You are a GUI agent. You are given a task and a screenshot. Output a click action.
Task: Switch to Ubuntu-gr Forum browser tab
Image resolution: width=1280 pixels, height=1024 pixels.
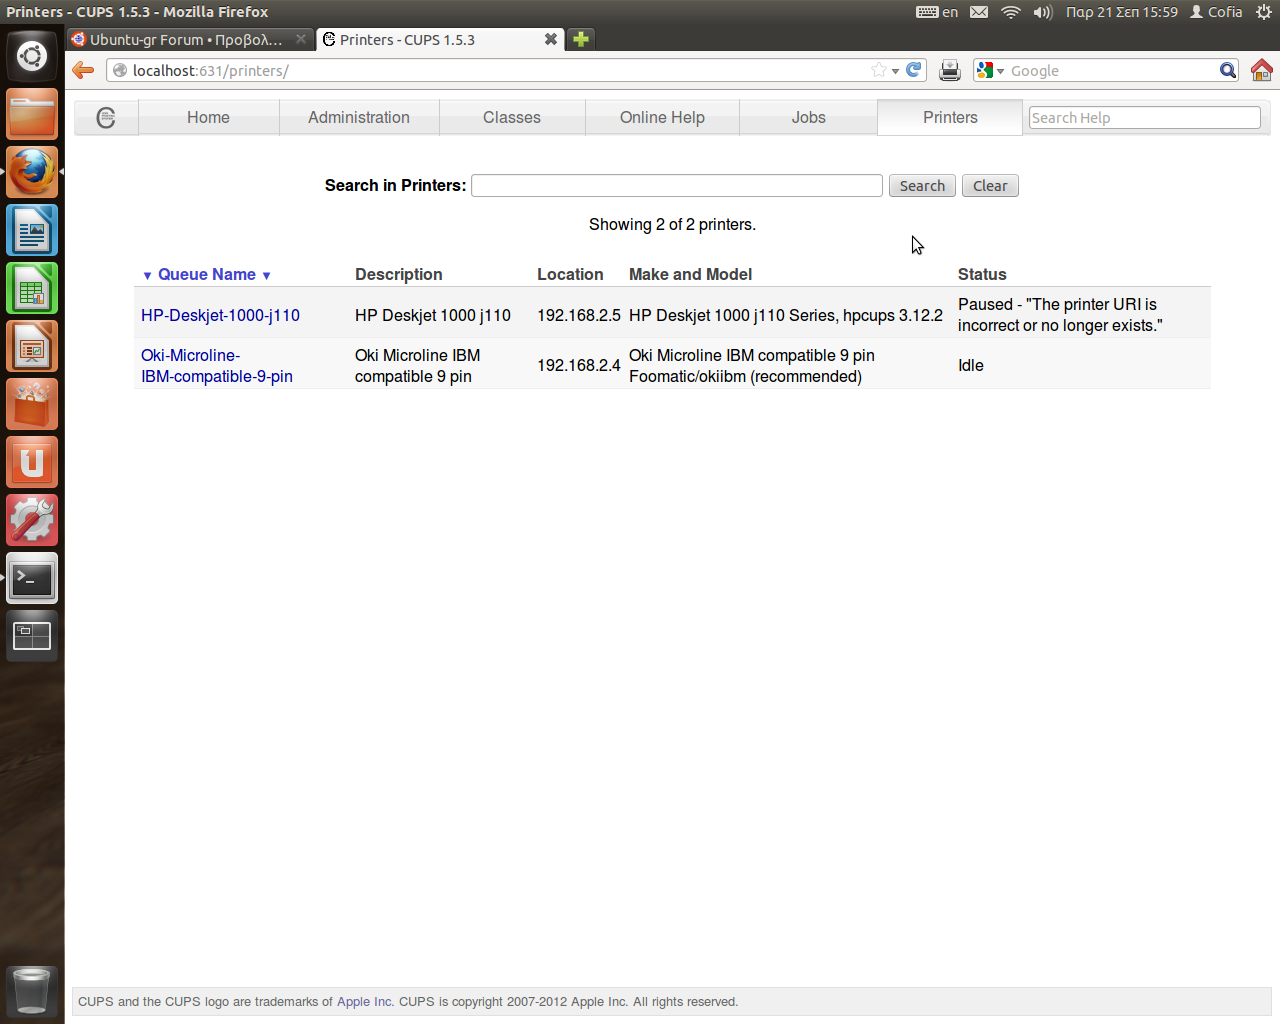pos(186,40)
